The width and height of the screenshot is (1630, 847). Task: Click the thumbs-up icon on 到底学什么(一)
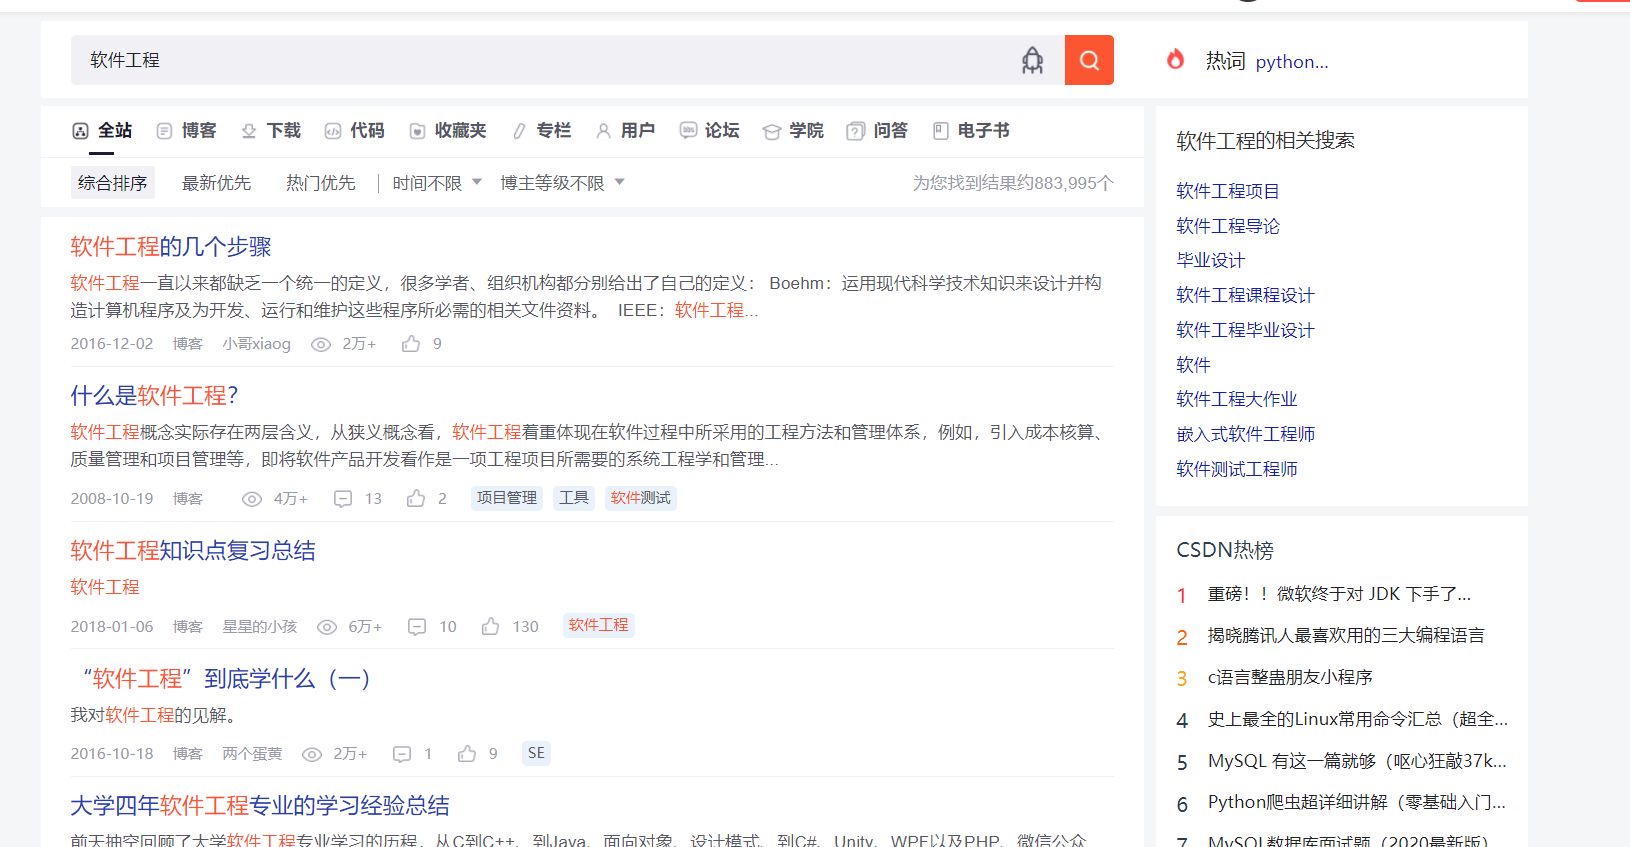pos(467,753)
